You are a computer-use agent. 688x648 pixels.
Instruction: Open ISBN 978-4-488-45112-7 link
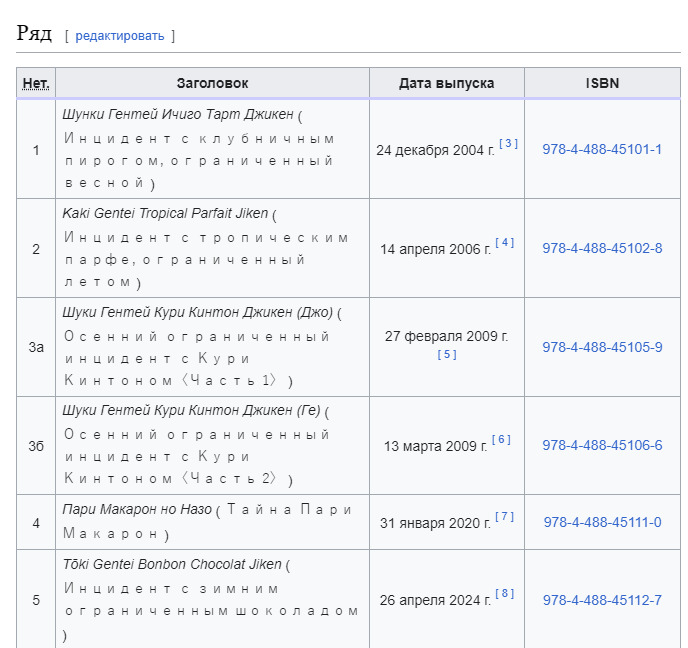click(602, 600)
